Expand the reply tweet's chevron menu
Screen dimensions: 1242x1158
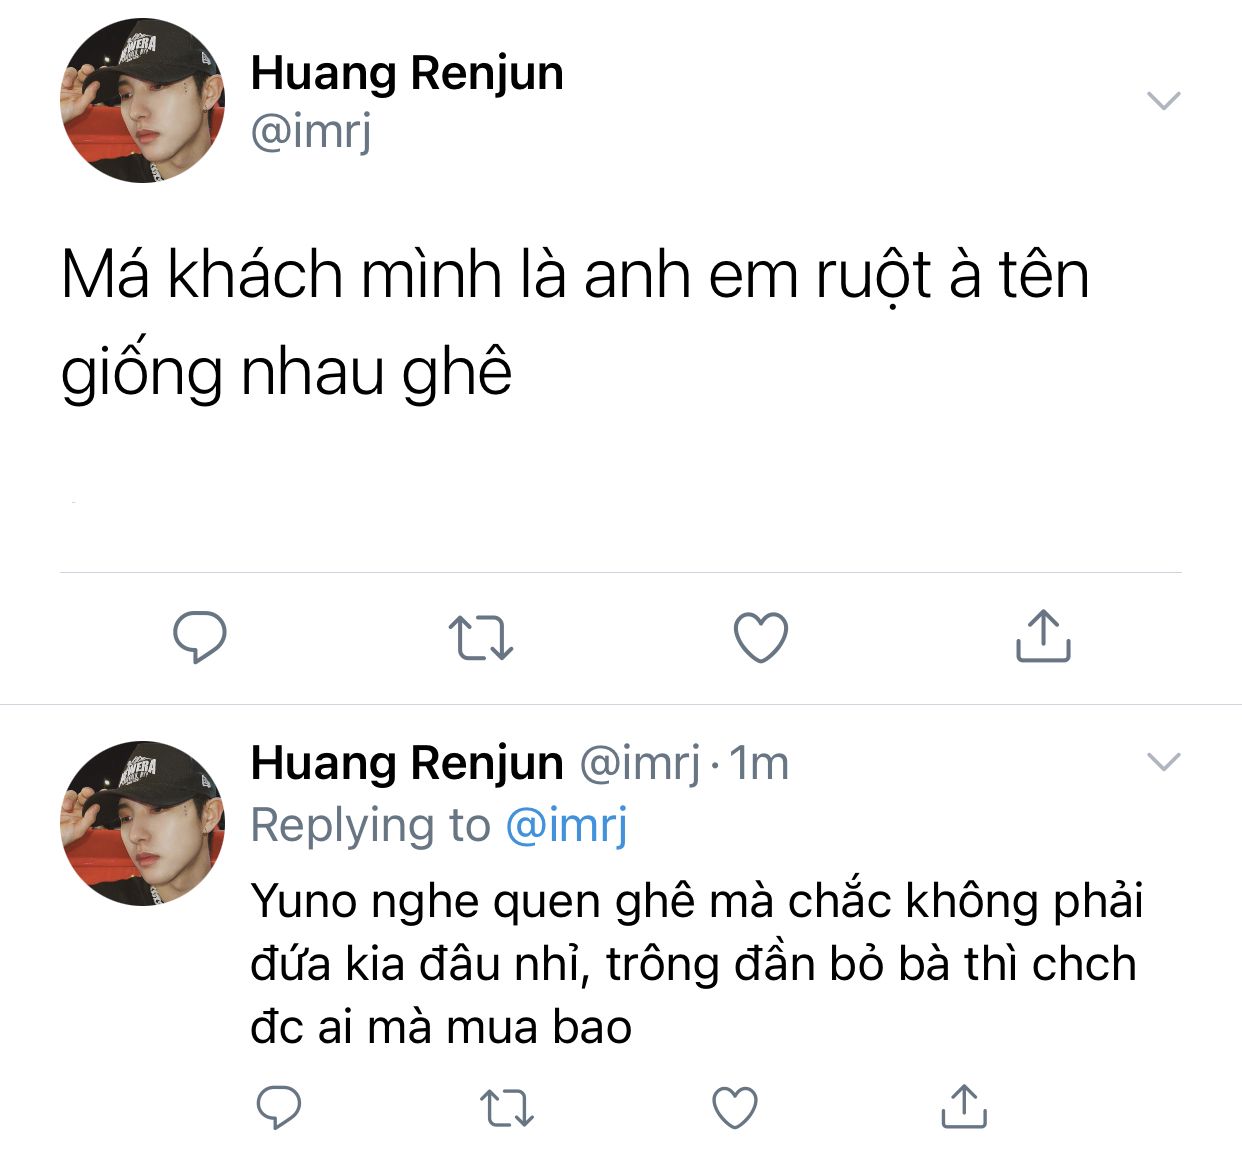point(1163,762)
